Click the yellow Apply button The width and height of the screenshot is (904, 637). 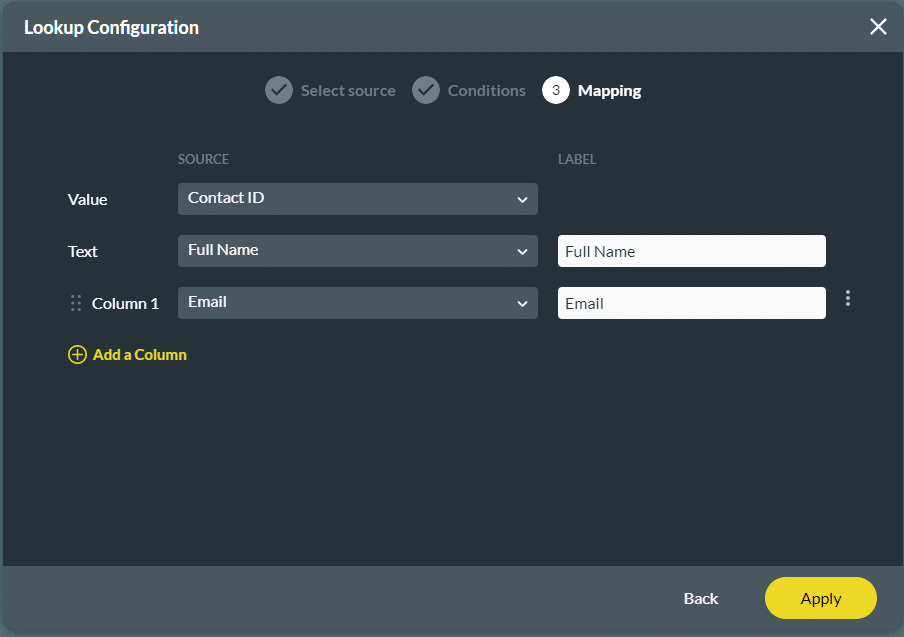(820, 598)
